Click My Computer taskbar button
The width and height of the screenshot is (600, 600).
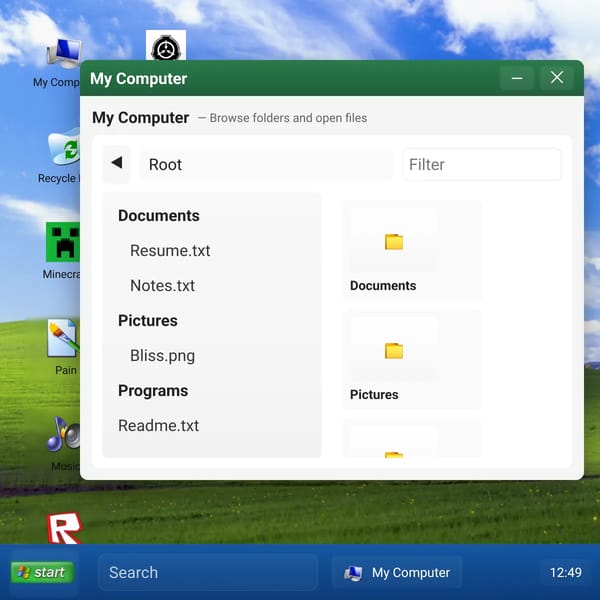397,572
